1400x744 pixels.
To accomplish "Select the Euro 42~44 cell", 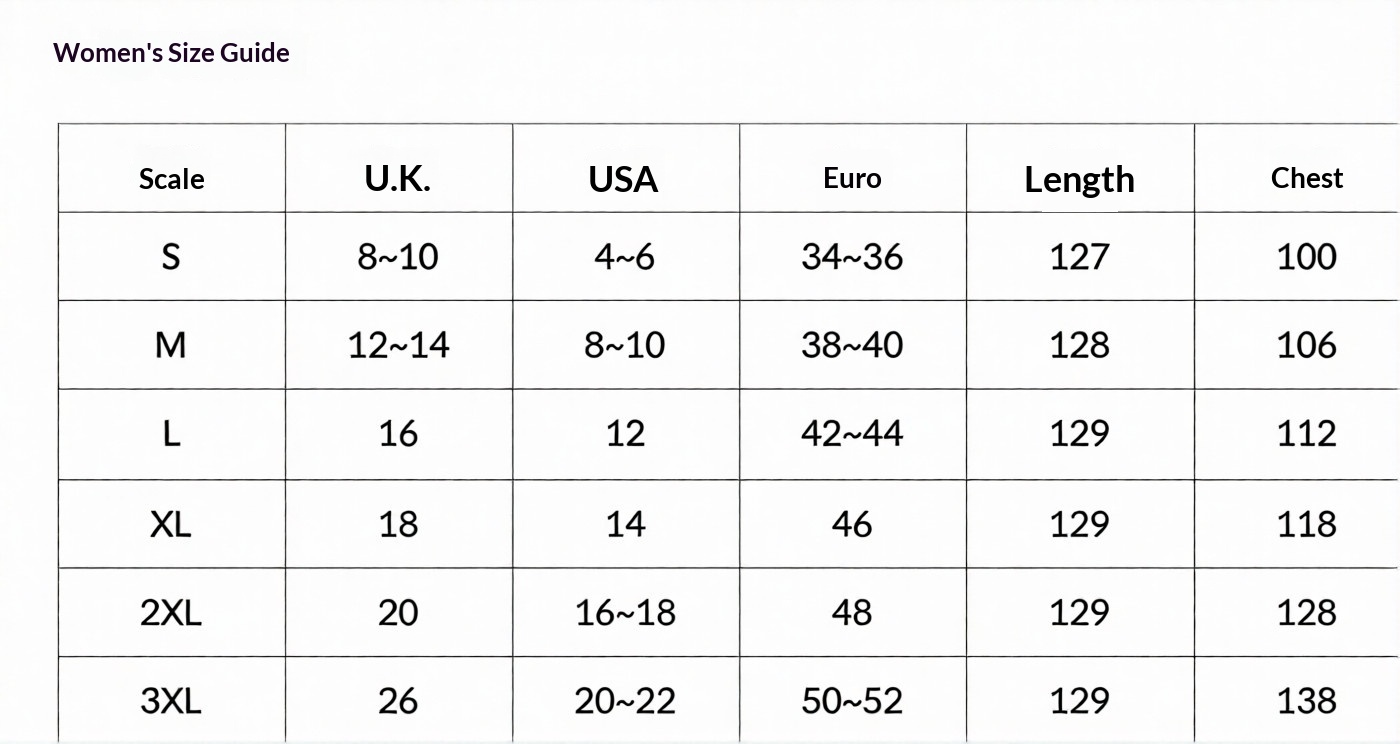I will (852, 434).
